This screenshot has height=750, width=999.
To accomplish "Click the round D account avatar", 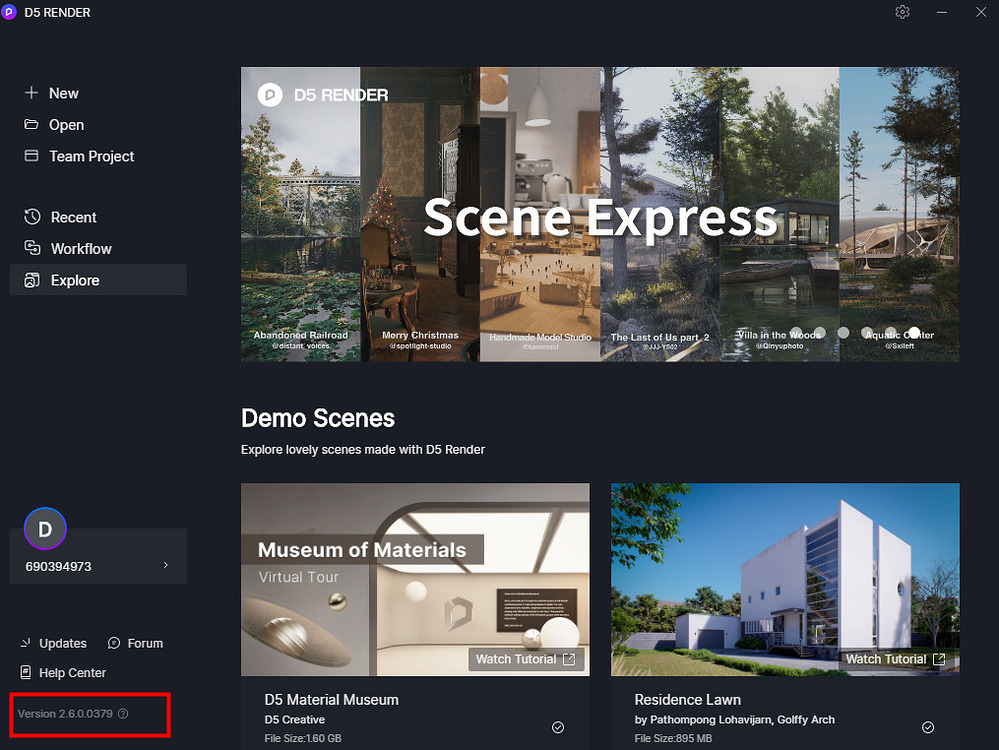I will coord(45,529).
